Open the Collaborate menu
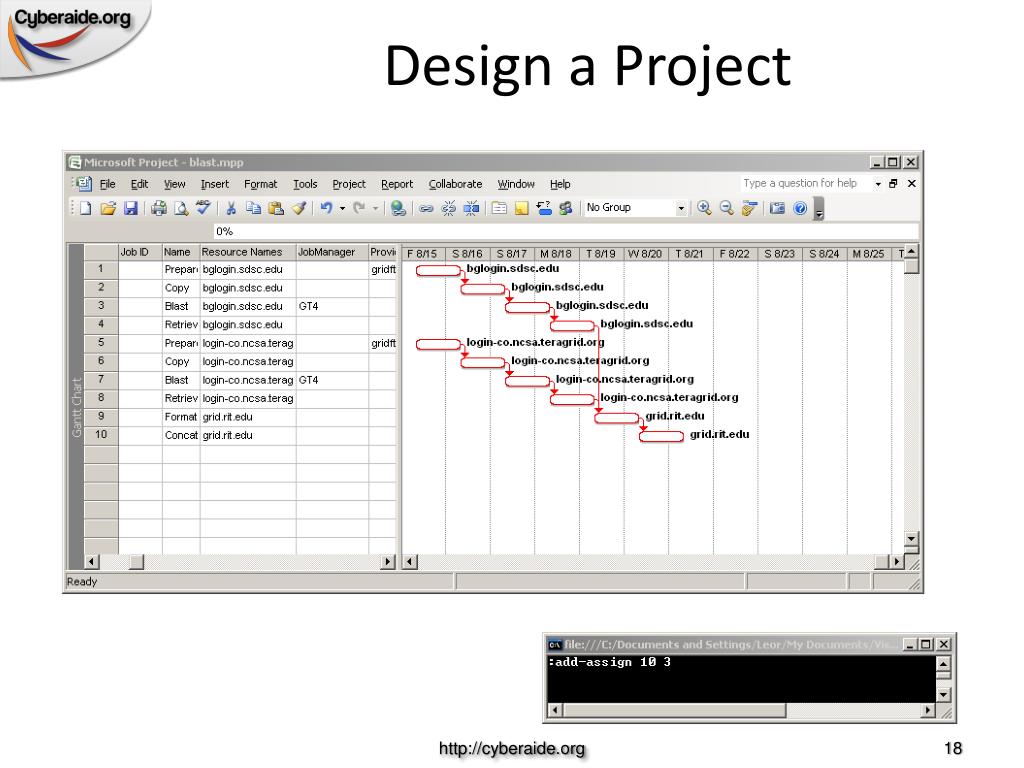Screen dimensions: 1024x768 455,184
